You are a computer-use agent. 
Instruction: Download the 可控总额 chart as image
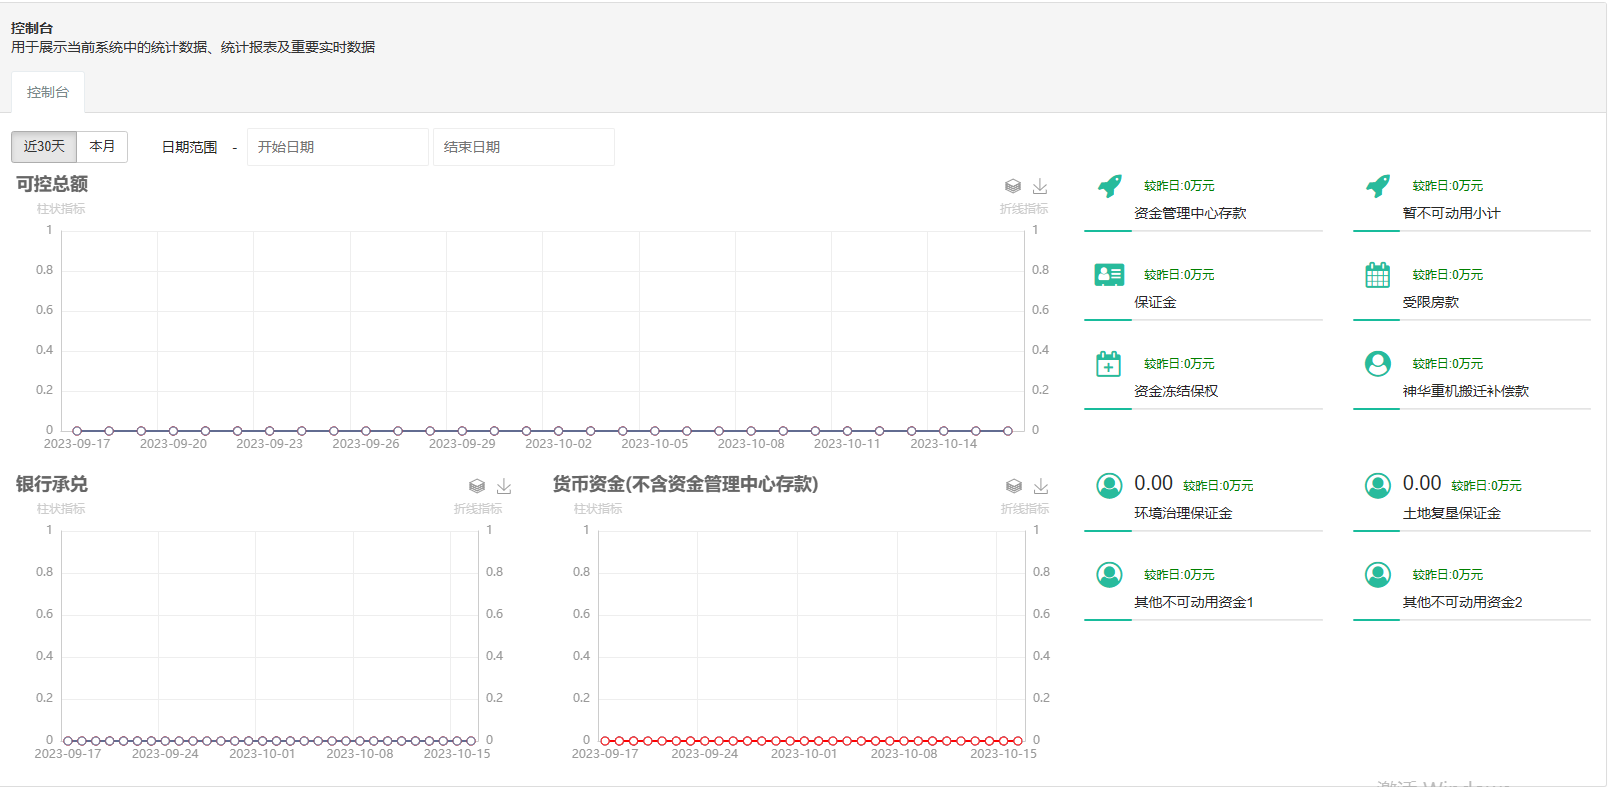1040,186
